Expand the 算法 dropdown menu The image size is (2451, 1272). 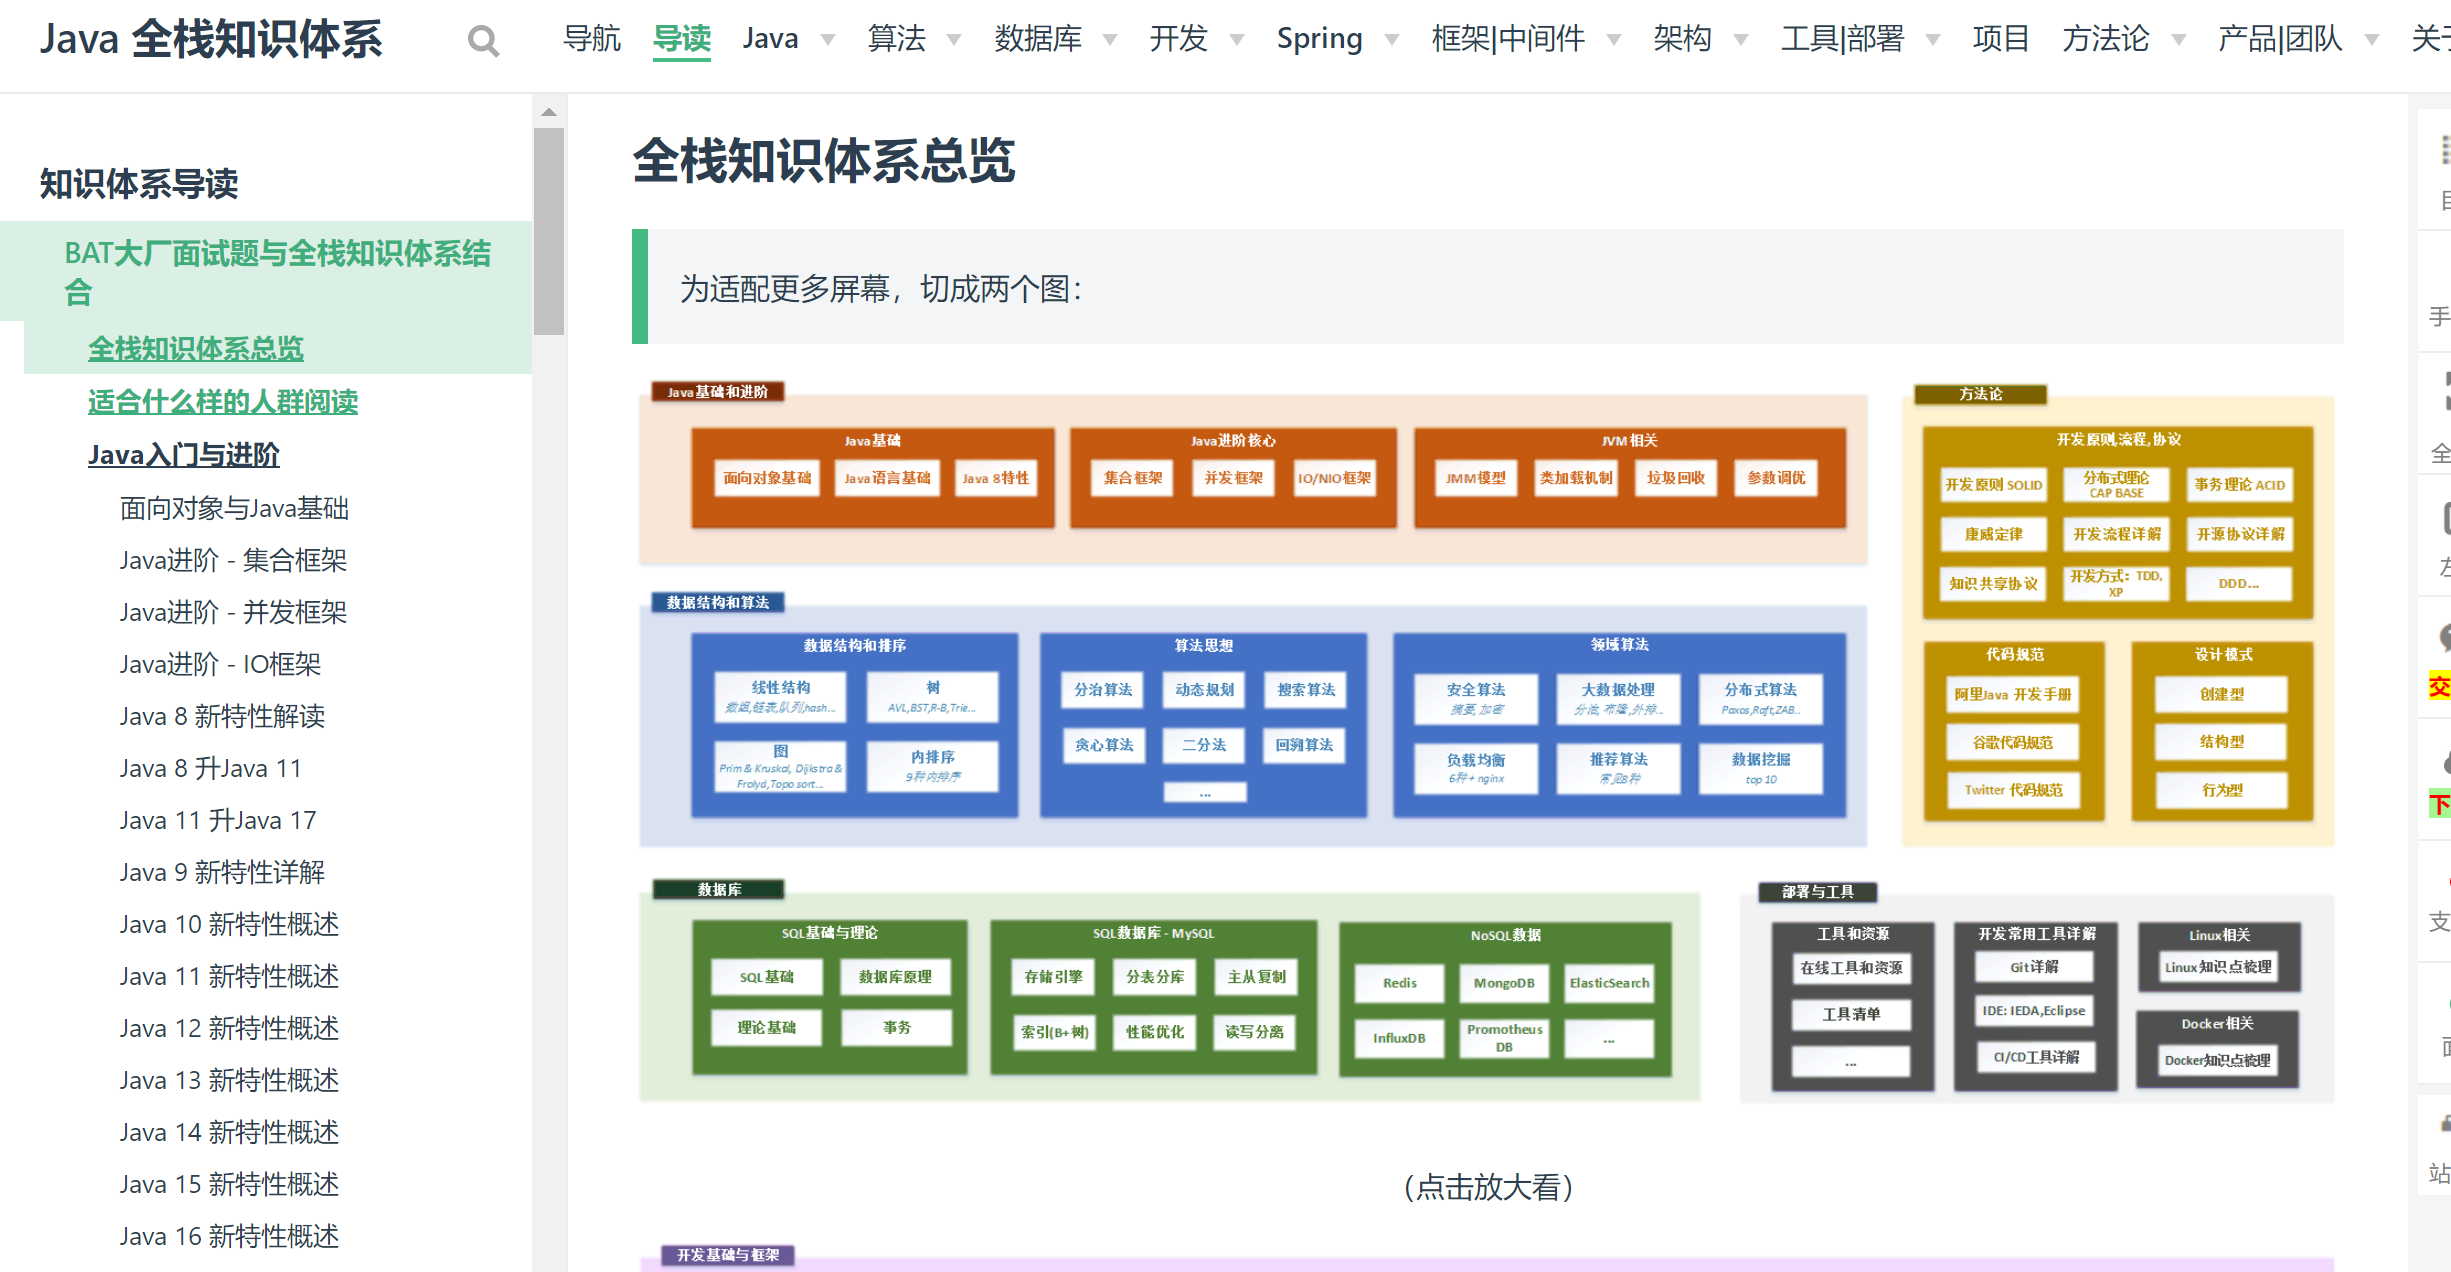point(914,39)
